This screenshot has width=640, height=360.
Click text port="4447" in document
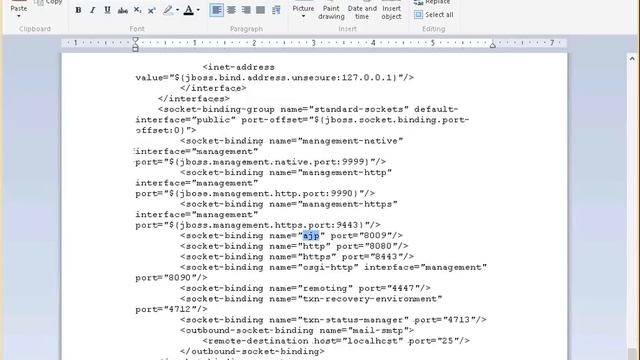click(x=391, y=288)
